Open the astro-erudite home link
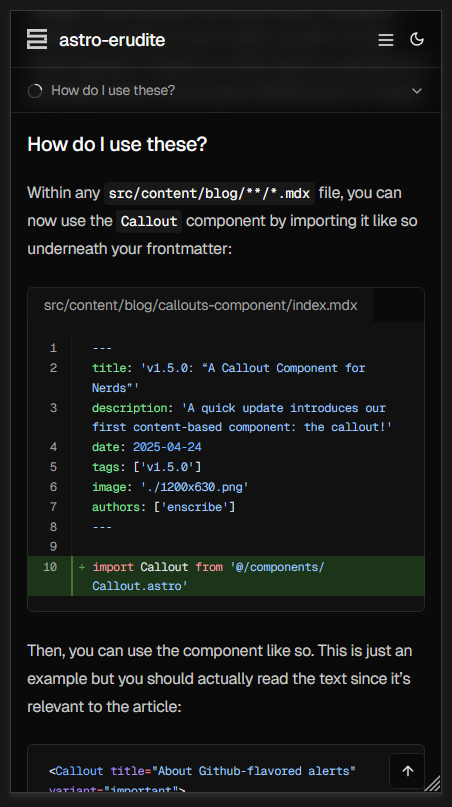 [96, 40]
